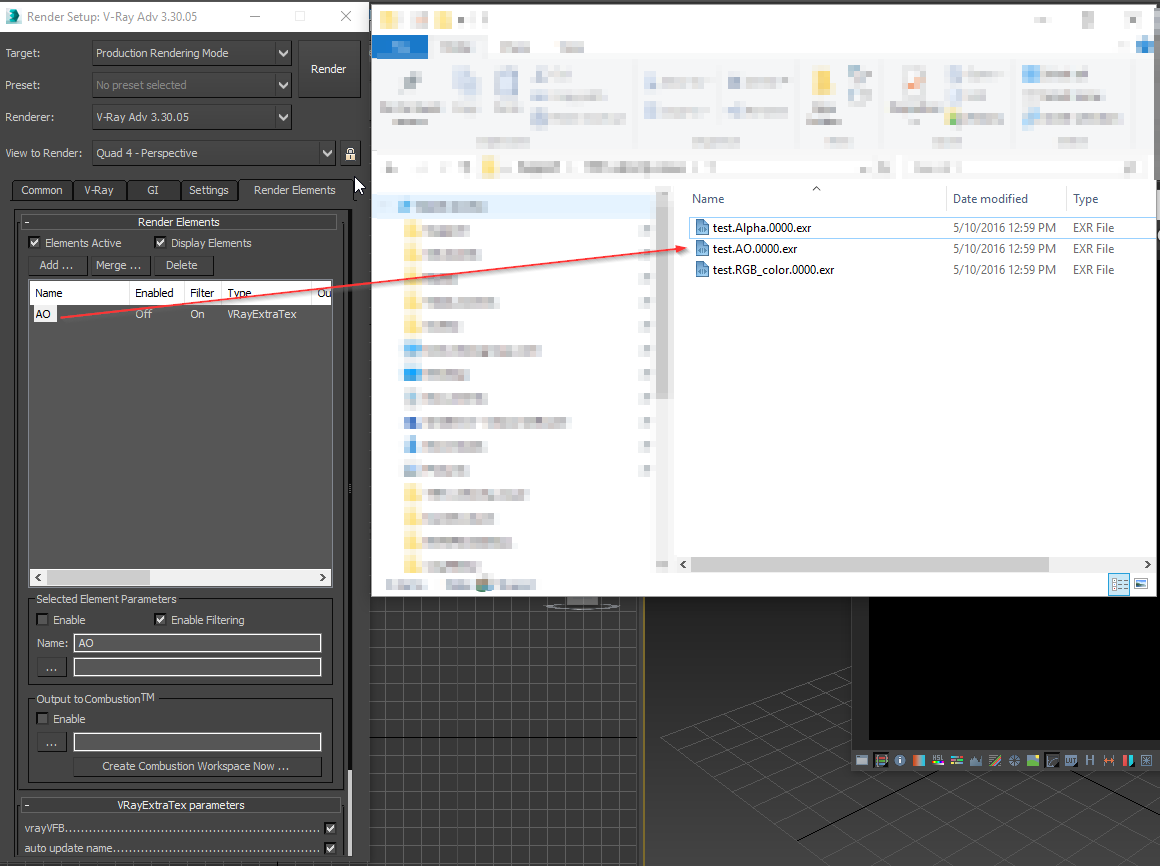Viewport: 1160px width, 866px height.
Task: Sort files by Date modified column
Action: [990, 199]
